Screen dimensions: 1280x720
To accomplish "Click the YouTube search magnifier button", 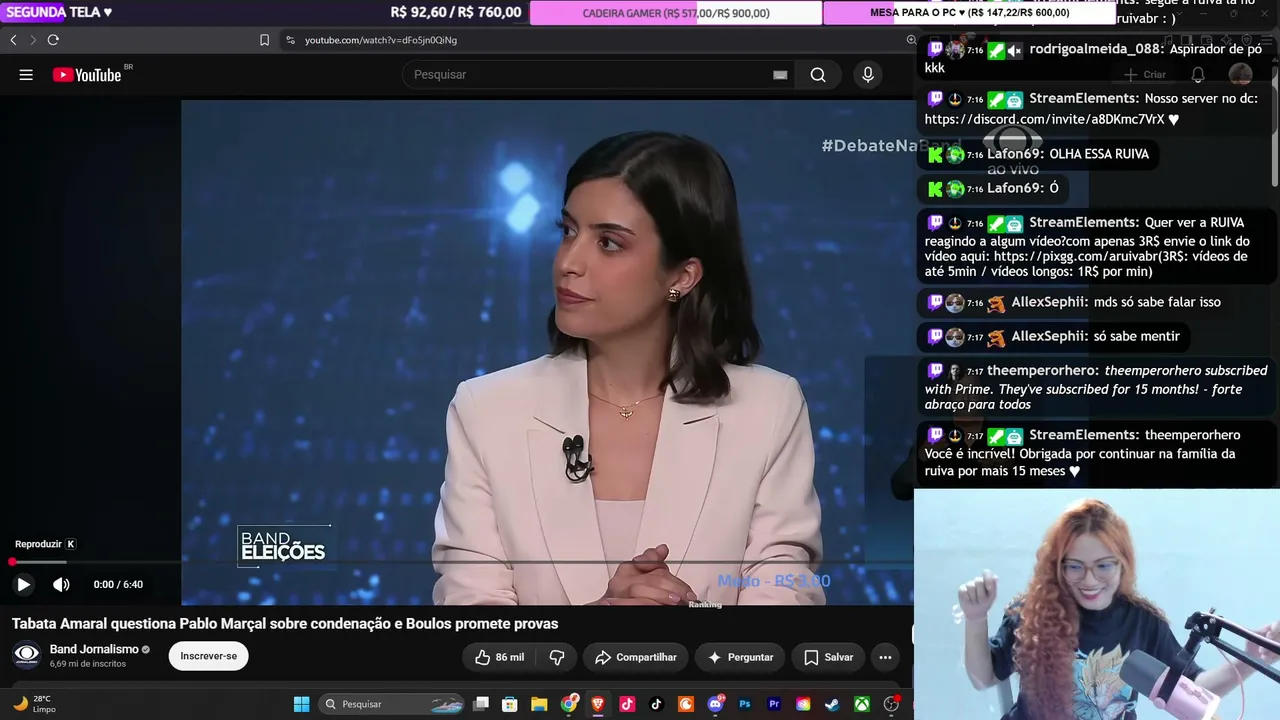I will (x=818, y=75).
